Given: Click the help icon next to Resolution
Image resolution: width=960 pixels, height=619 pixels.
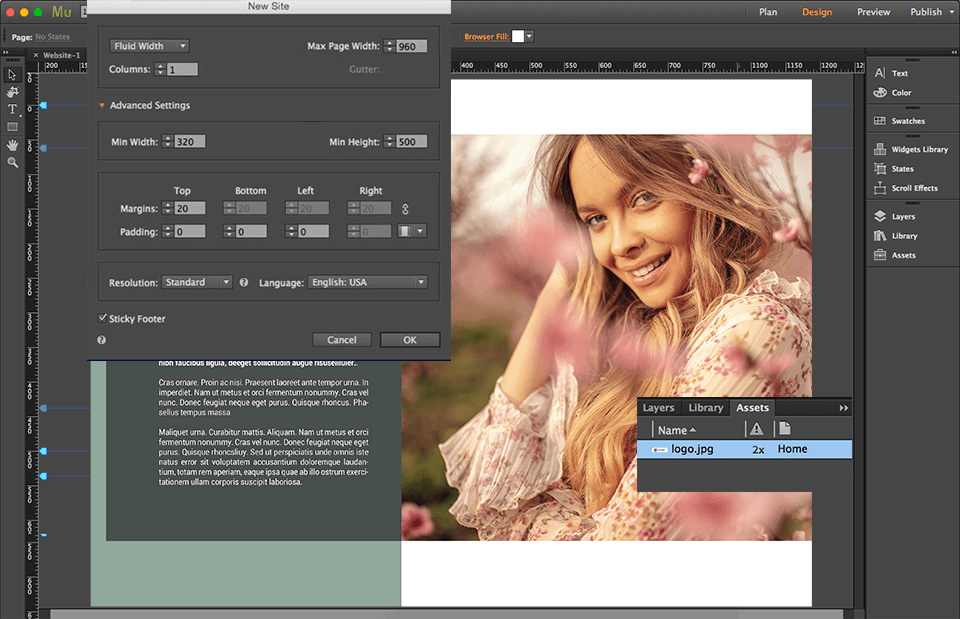Looking at the screenshot, I should click(244, 283).
